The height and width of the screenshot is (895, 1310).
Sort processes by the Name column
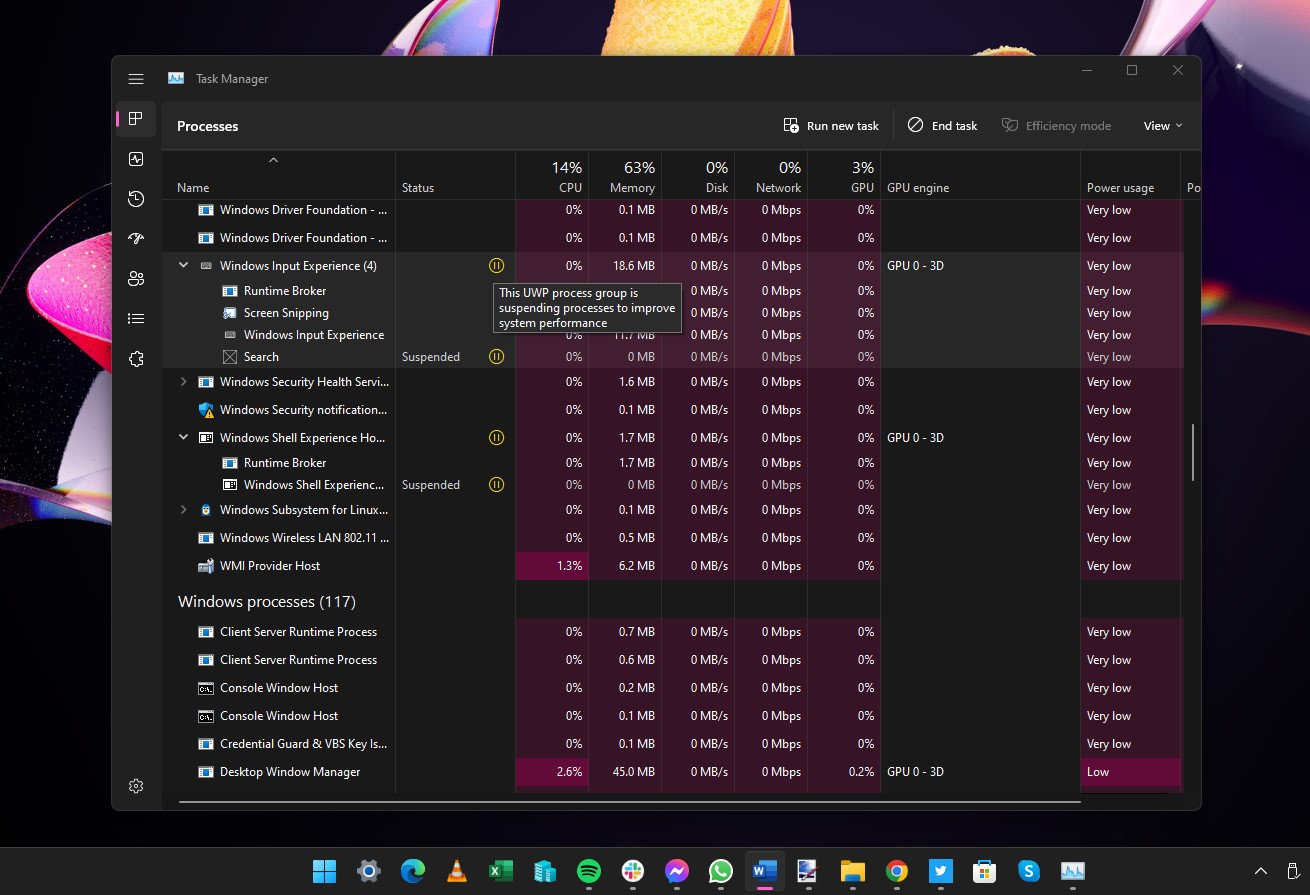(x=279, y=175)
